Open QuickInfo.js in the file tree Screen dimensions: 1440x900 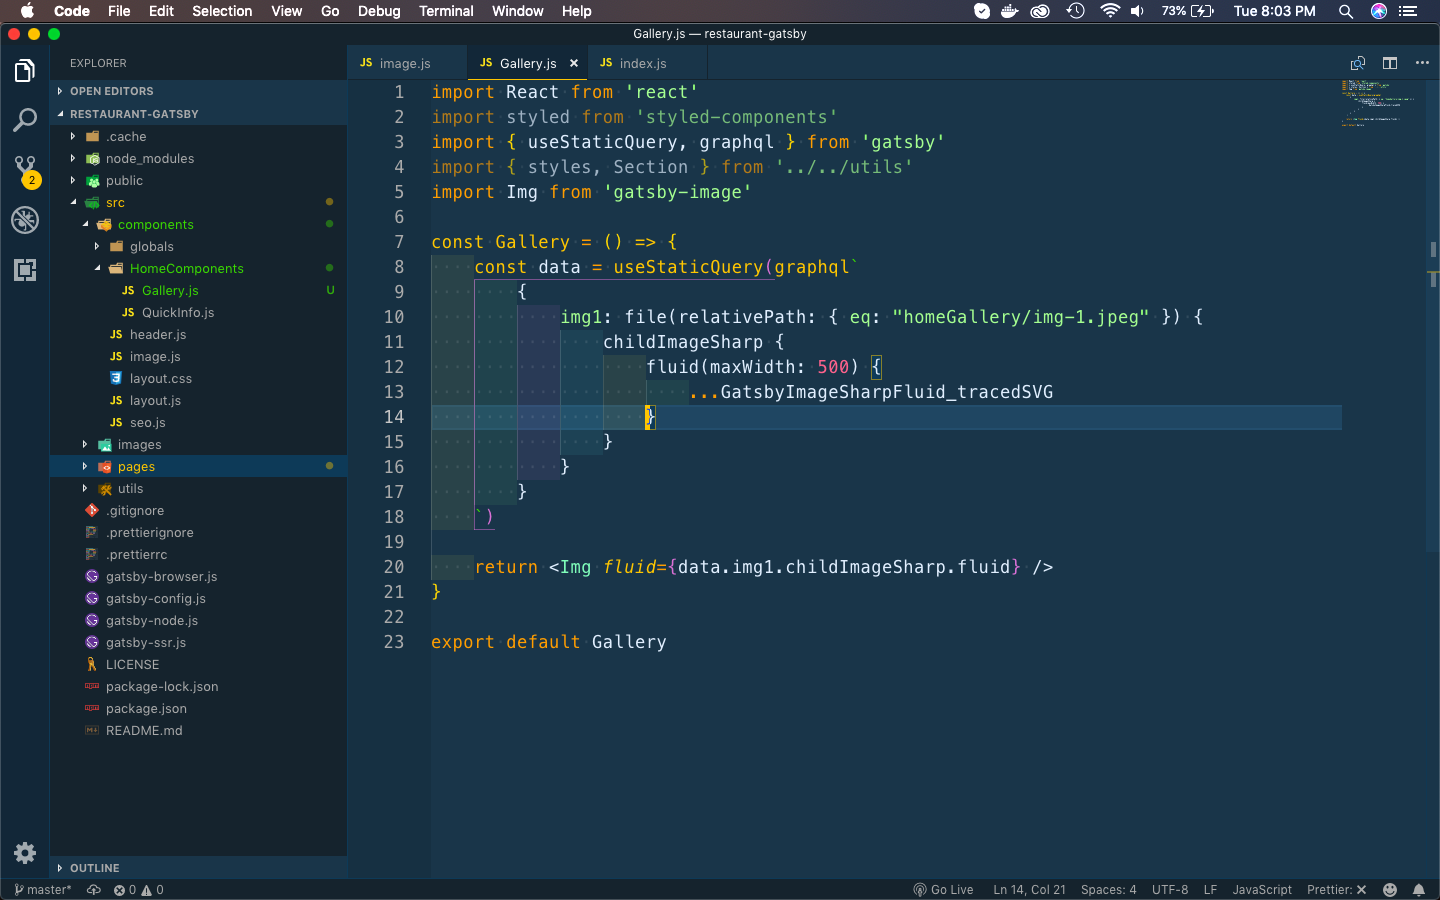pyautogui.click(x=198, y=313)
